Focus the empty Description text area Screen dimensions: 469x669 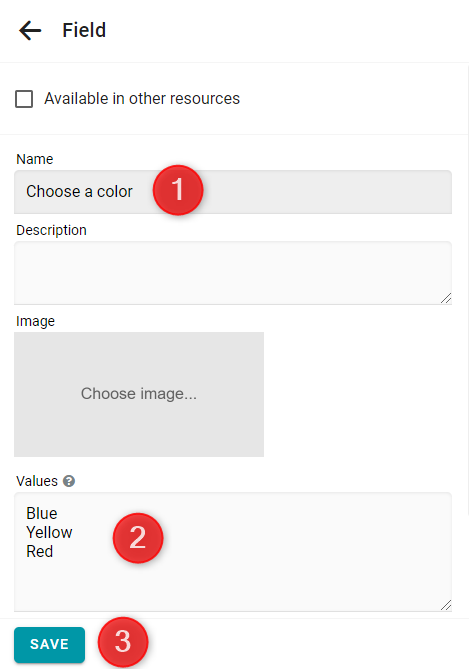pyautogui.click(x=233, y=273)
